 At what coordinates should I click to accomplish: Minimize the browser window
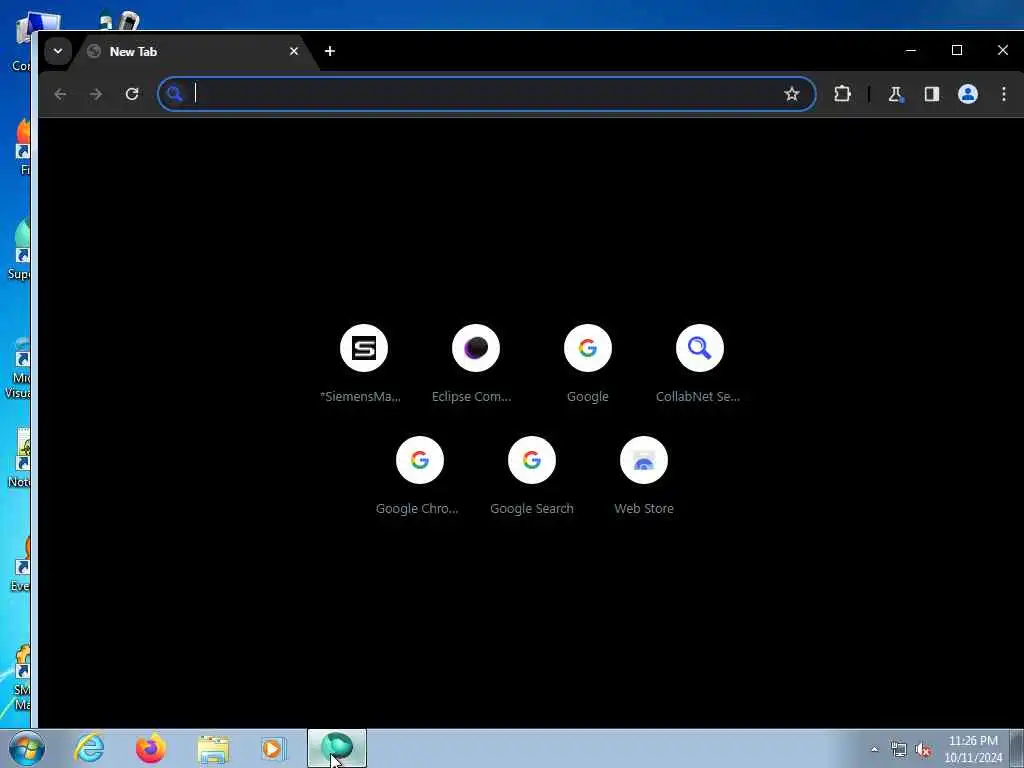point(911,50)
